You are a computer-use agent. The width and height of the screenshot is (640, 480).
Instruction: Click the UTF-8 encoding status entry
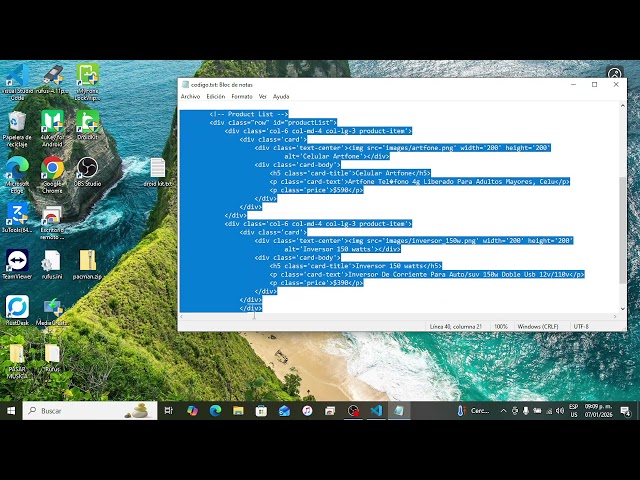[x=581, y=327]
